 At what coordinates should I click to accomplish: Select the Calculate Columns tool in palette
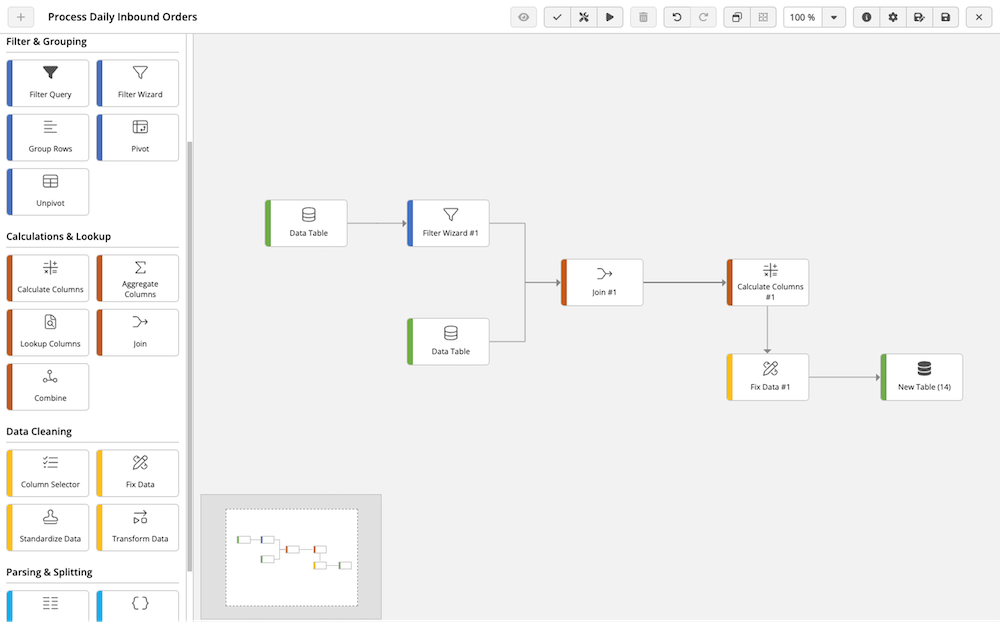48,278
